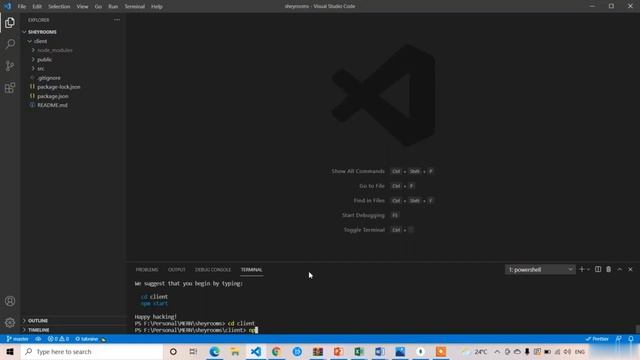Open the Help menu
Image resolution: width=640 pixels, height=360 pixels.
tap(157, 7)
